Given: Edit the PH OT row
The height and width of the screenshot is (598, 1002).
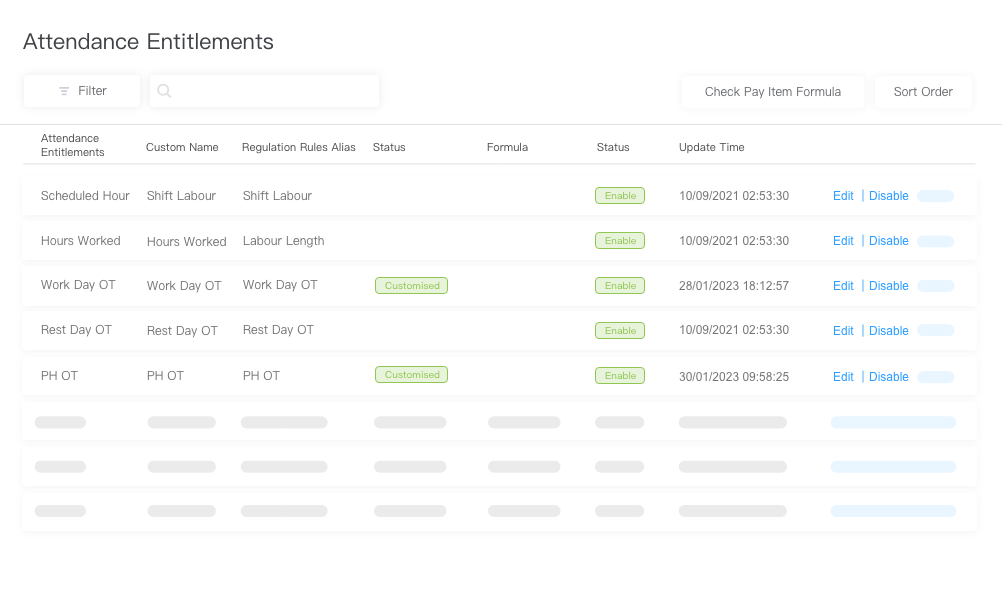Looking at the screenshot, I should (843, 377).
